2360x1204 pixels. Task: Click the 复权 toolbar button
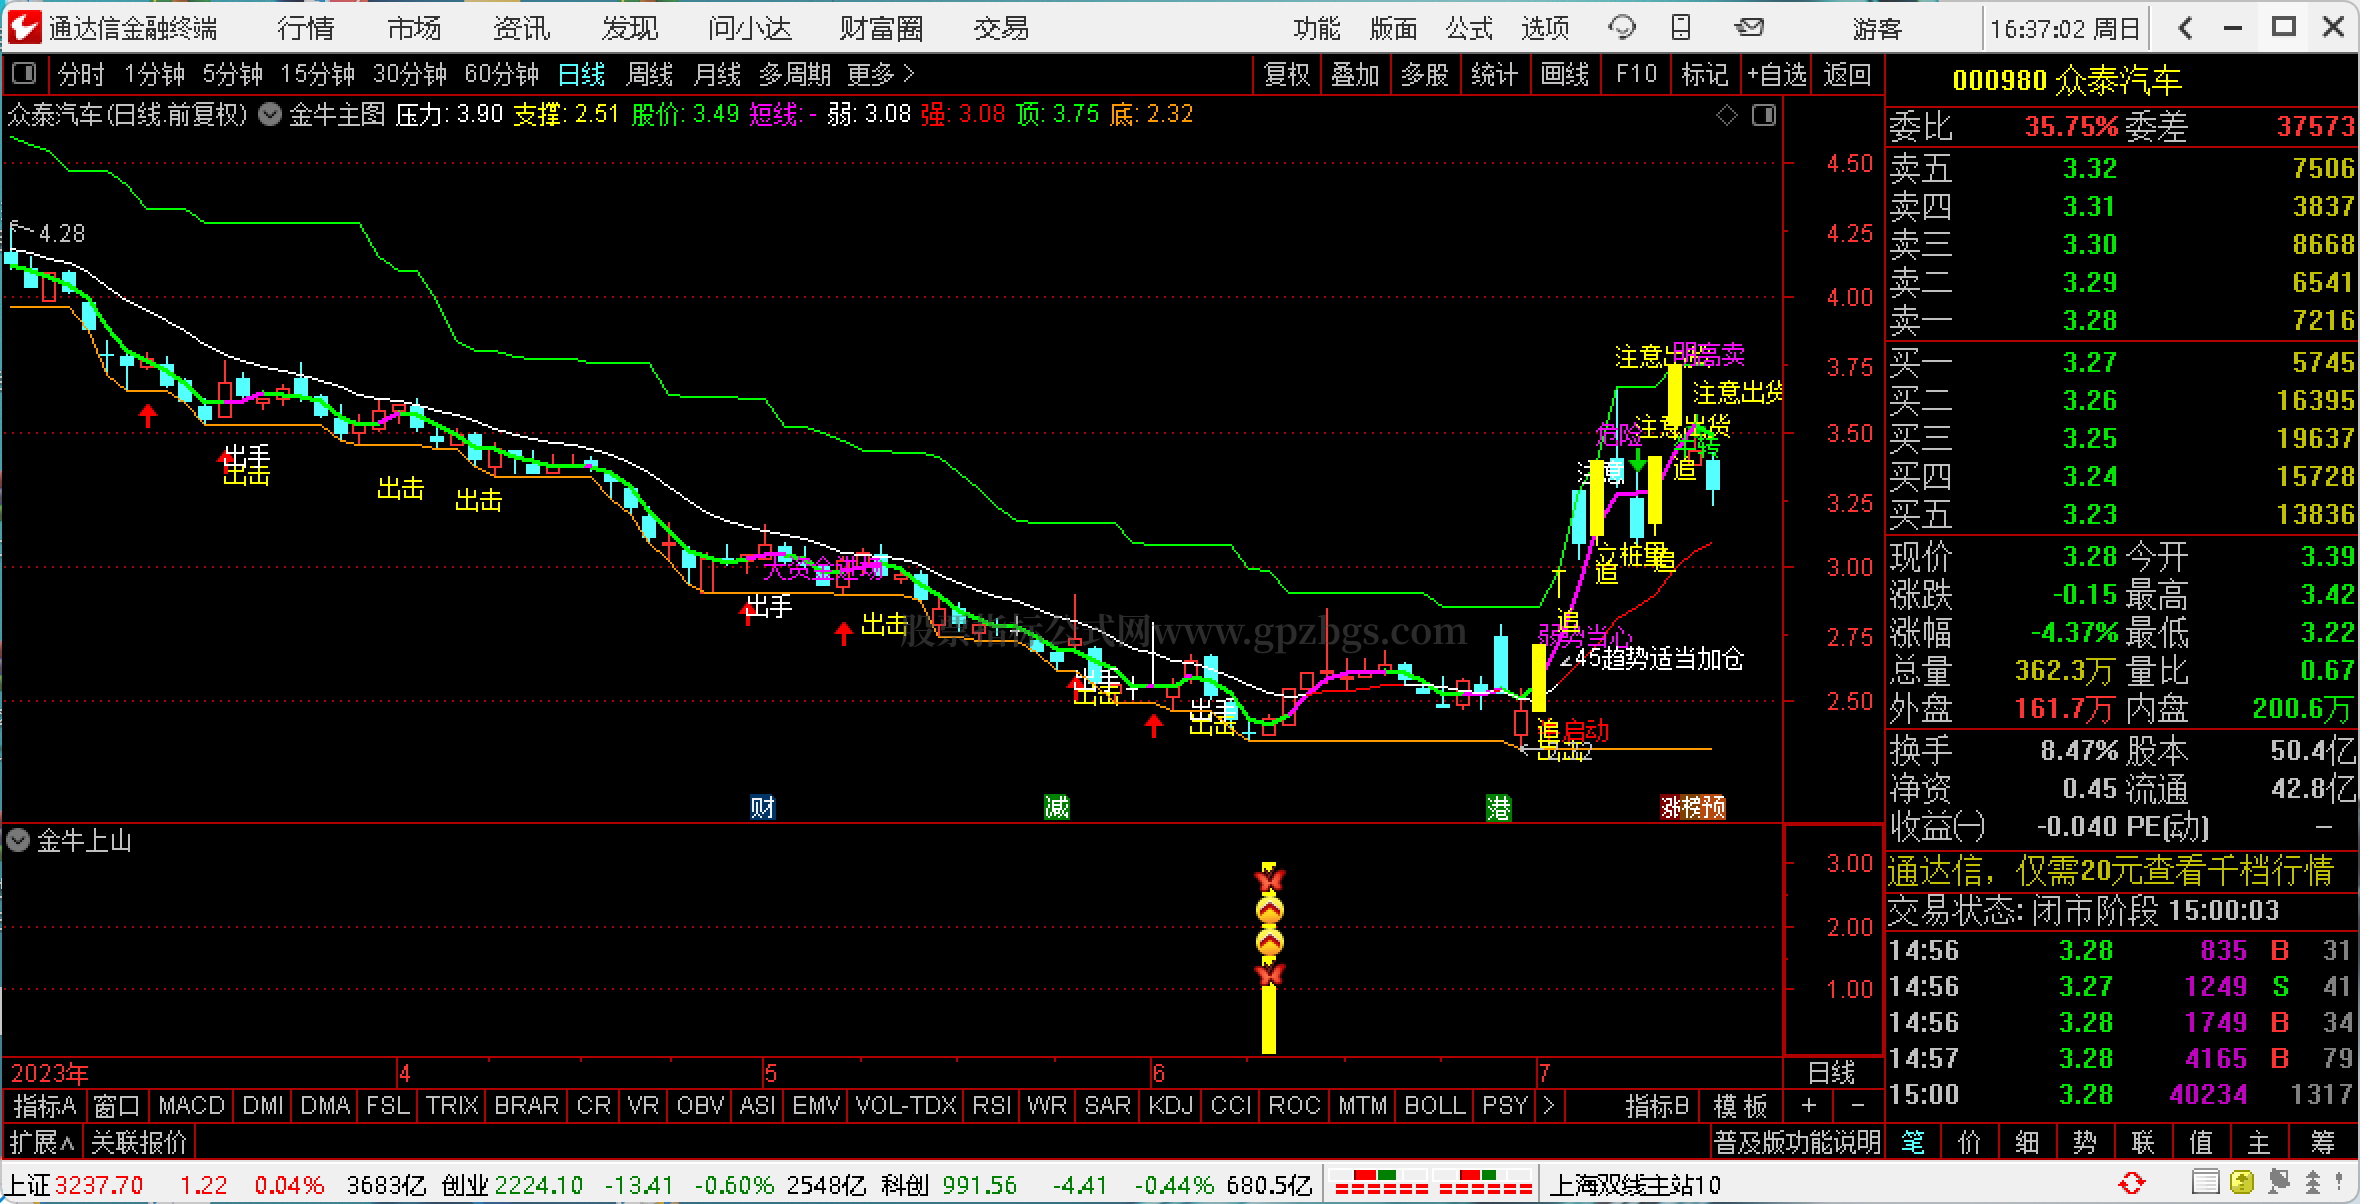pyautogui.click(x=1287, y=74)
